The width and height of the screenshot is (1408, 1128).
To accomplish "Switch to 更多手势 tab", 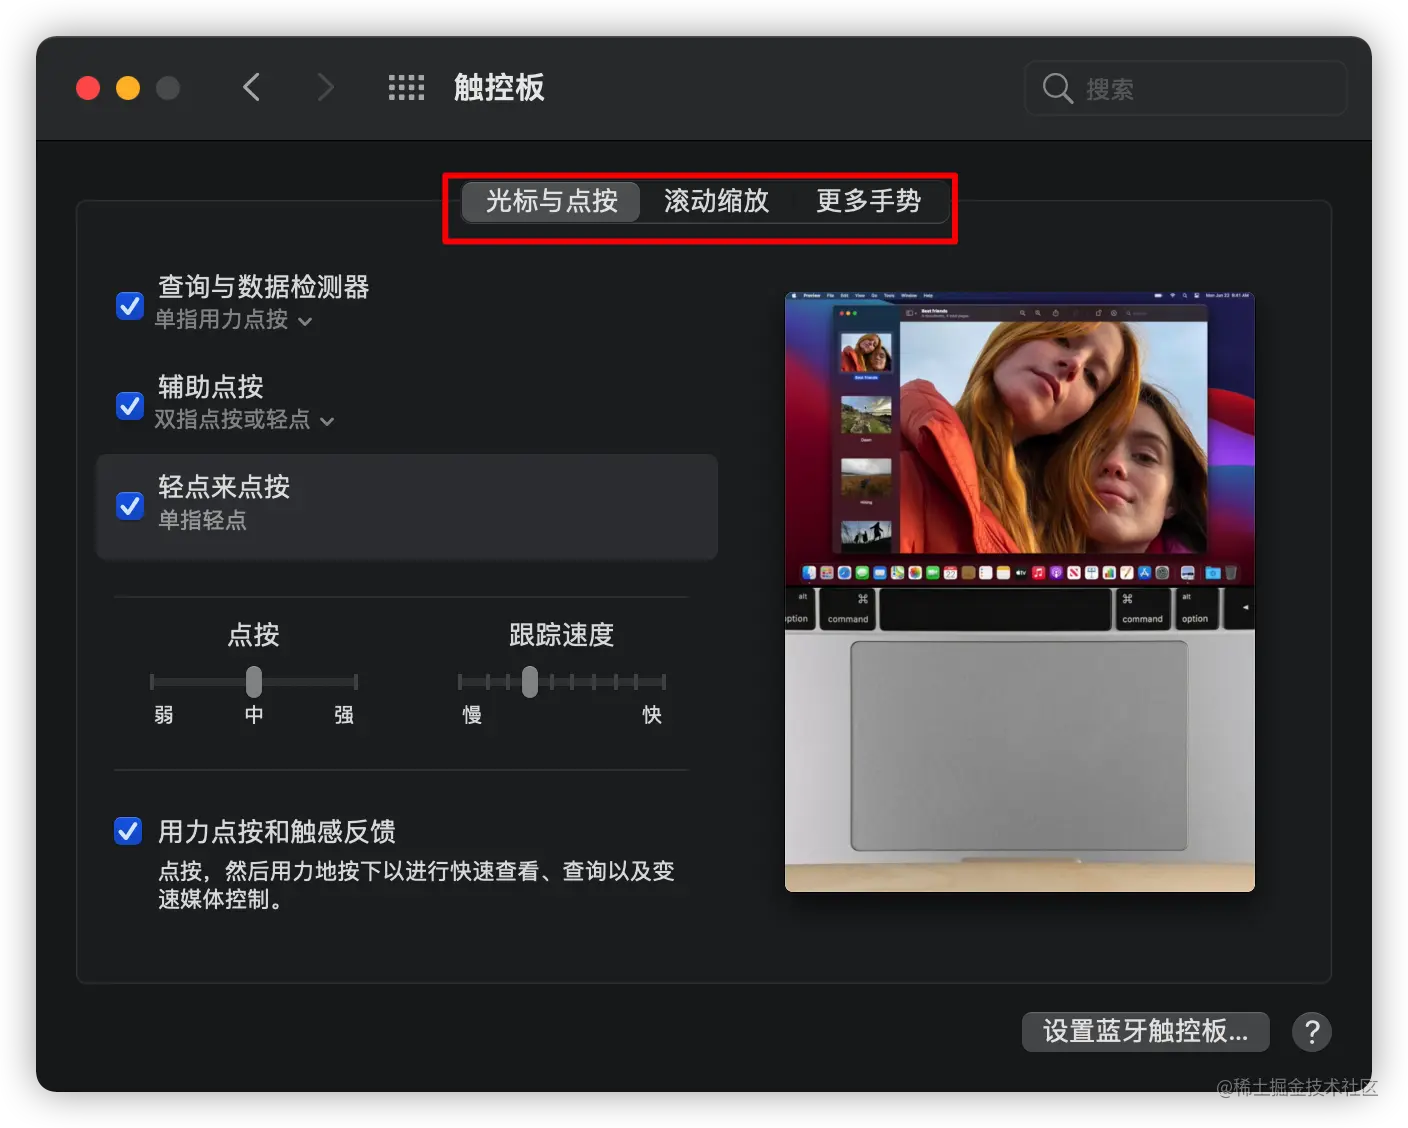I will coord(868,201).
